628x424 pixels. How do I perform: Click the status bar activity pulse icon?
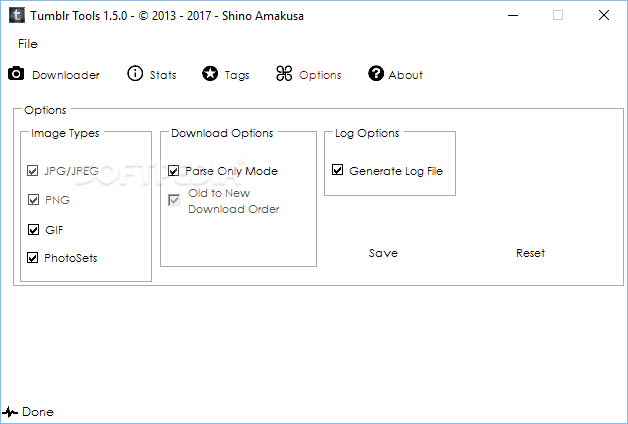tap(10, 412)
